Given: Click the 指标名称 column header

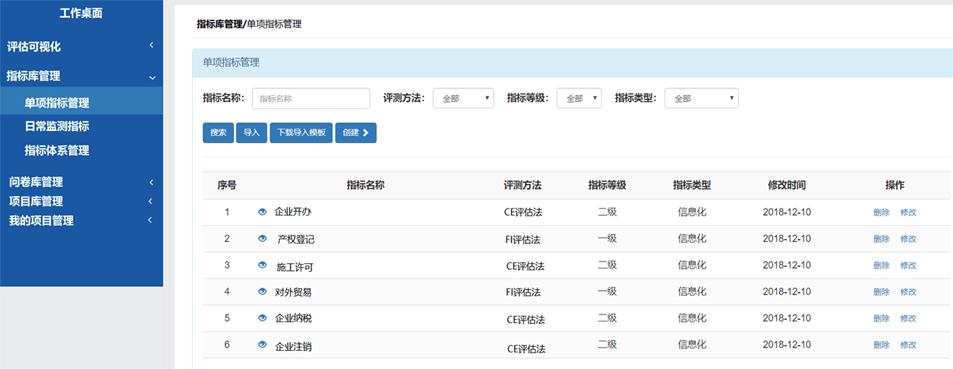Looking at the screenshot, I should [x=365, y=185].
